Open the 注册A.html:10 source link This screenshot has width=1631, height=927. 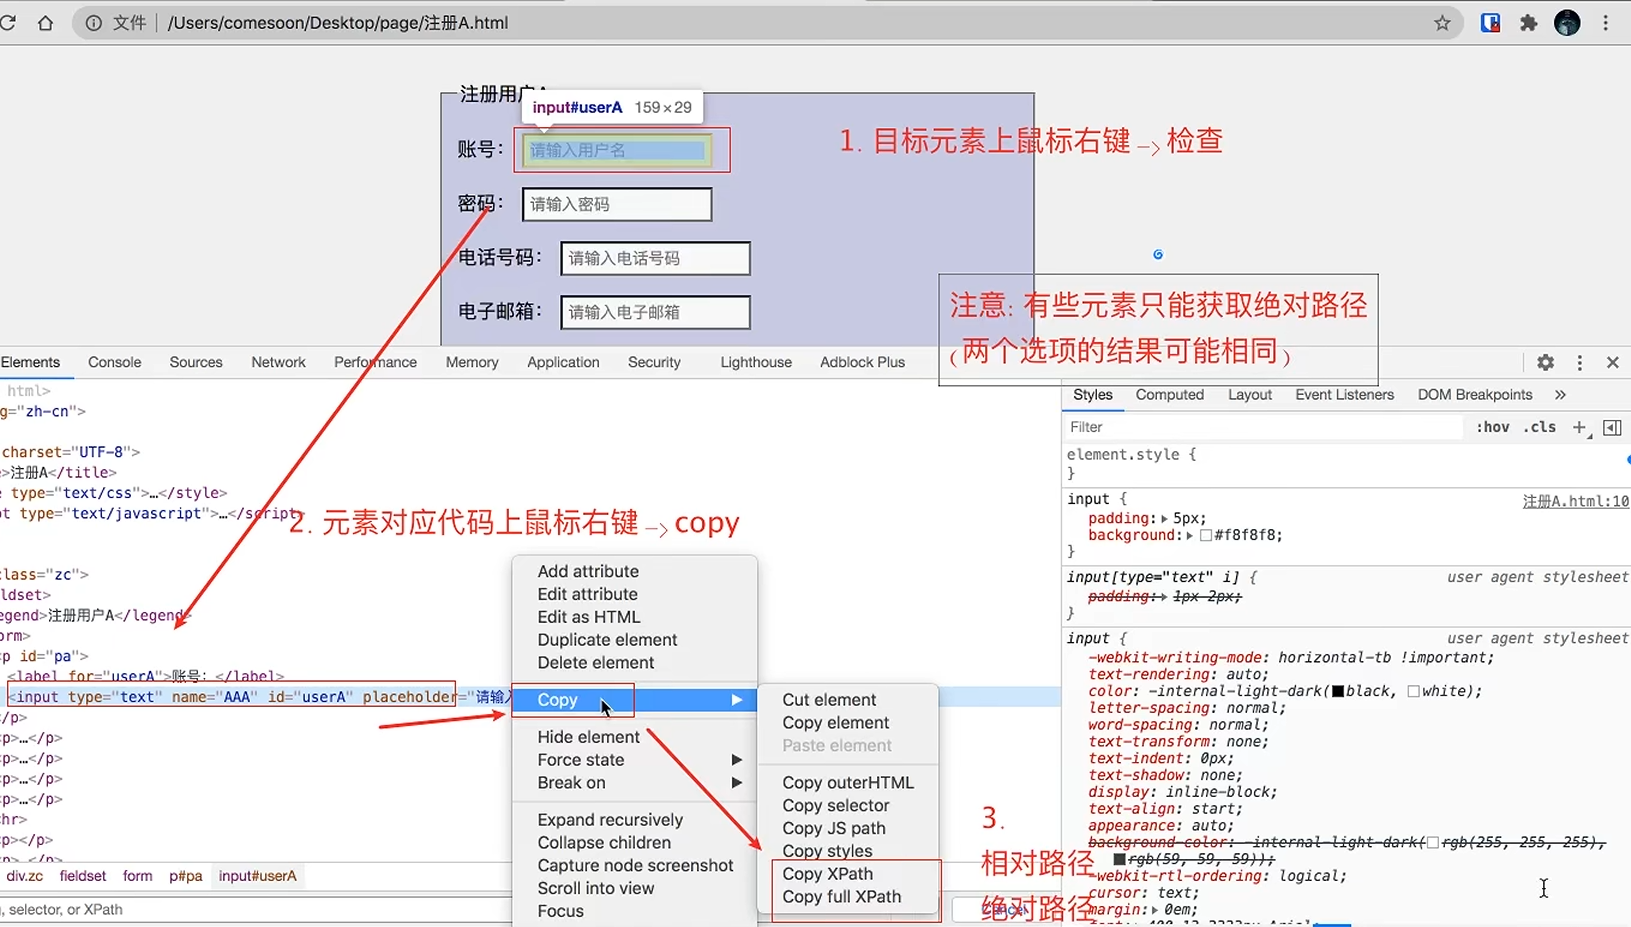pos(1576,501)
